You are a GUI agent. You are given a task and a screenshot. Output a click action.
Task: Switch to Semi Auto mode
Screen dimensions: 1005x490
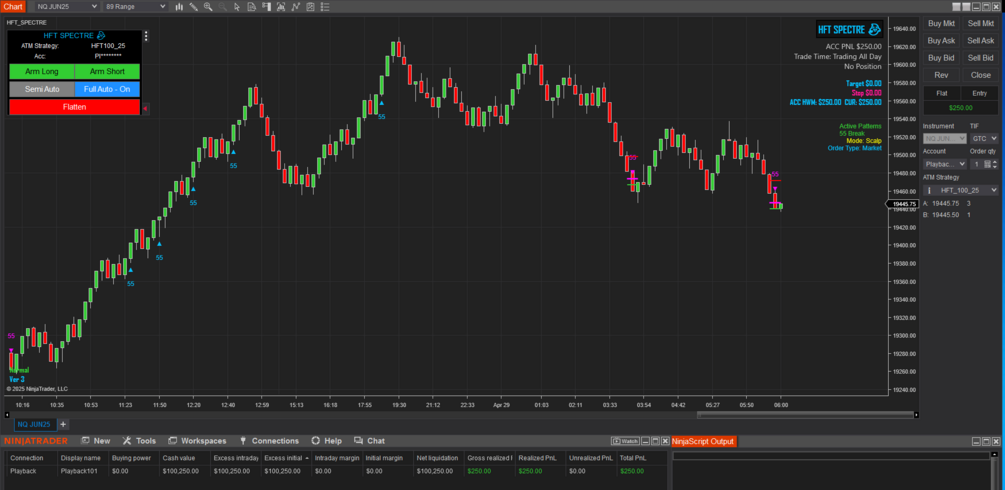point(42,89)
